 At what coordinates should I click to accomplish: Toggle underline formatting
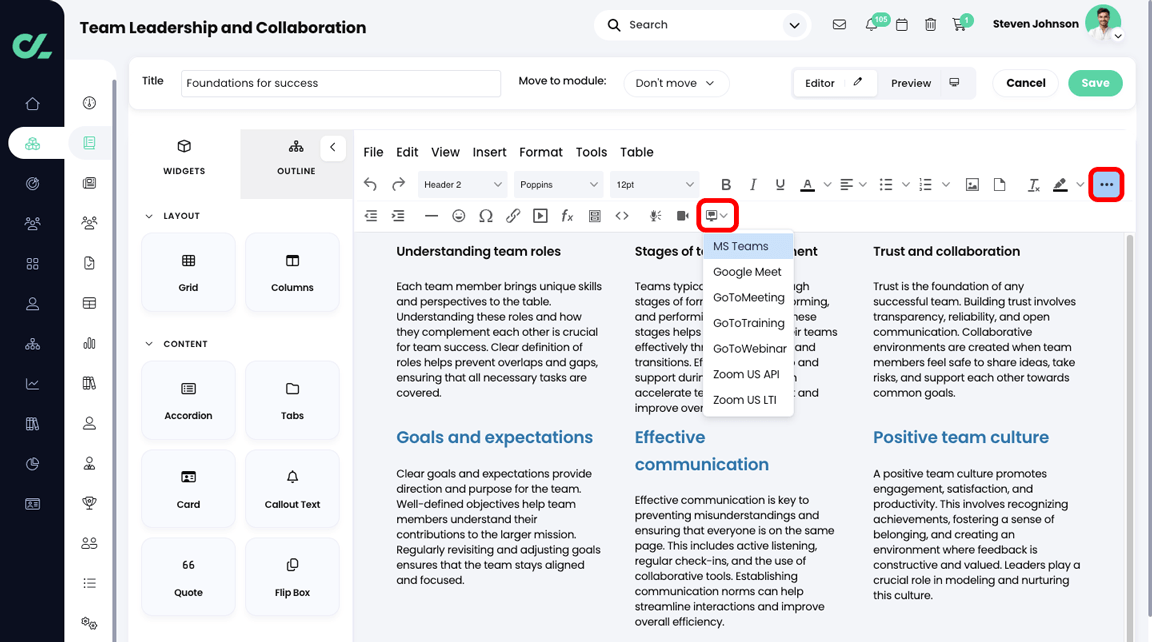tap(780, 184)
